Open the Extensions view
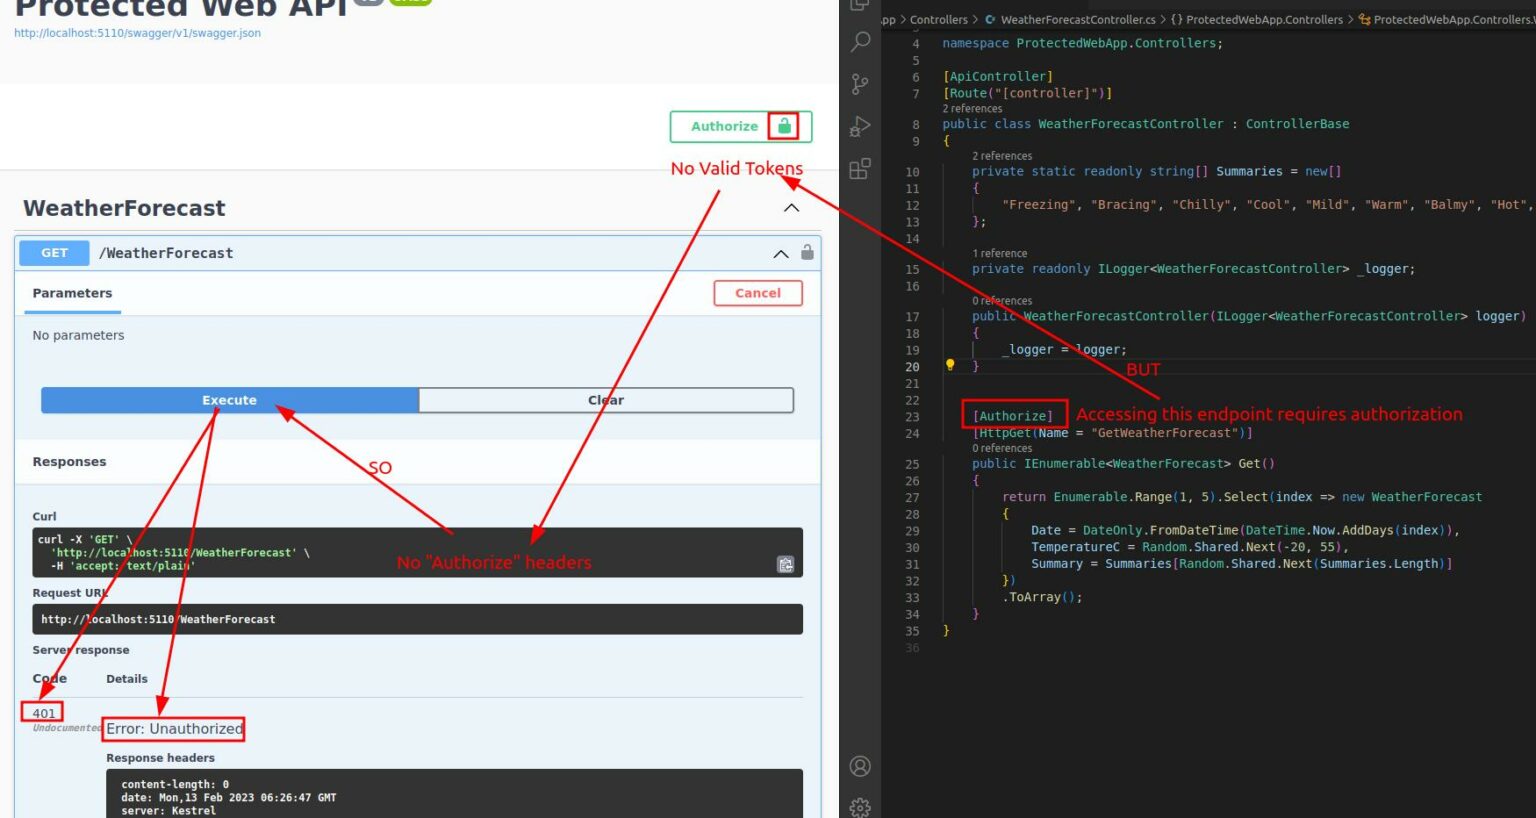The image size is (1536, 818). pyautogui.click(x=860, y=169)
